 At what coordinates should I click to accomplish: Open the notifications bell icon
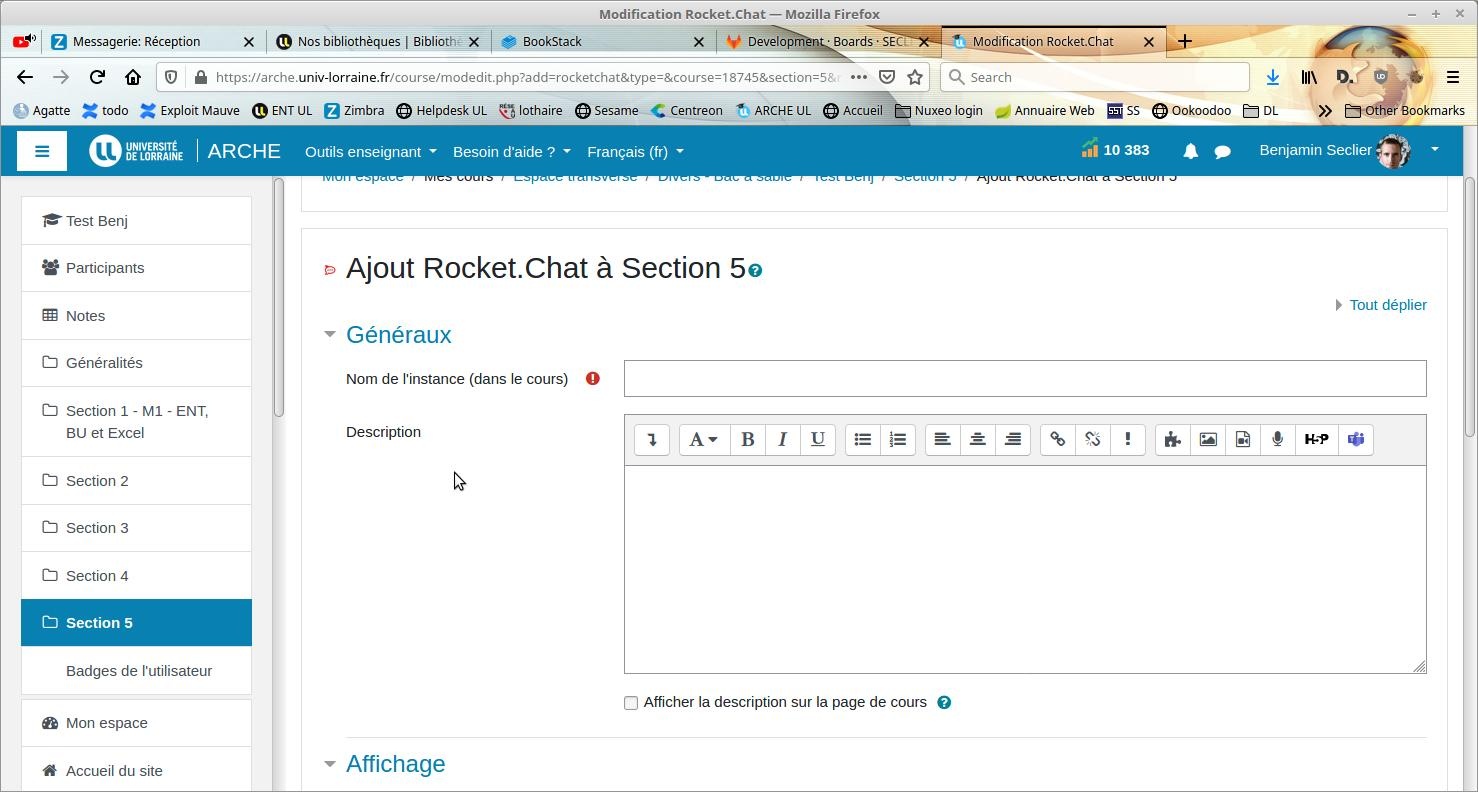tap(1190, 151)
